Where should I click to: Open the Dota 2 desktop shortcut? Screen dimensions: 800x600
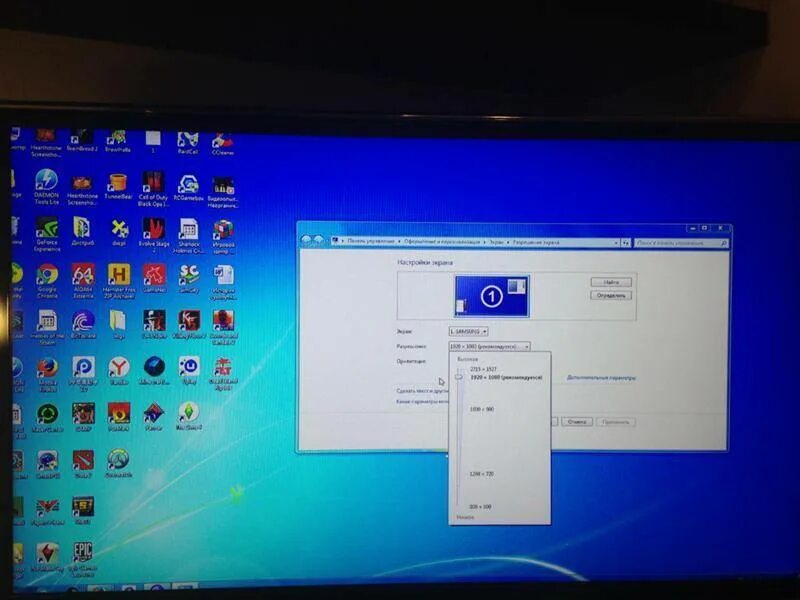83,463
